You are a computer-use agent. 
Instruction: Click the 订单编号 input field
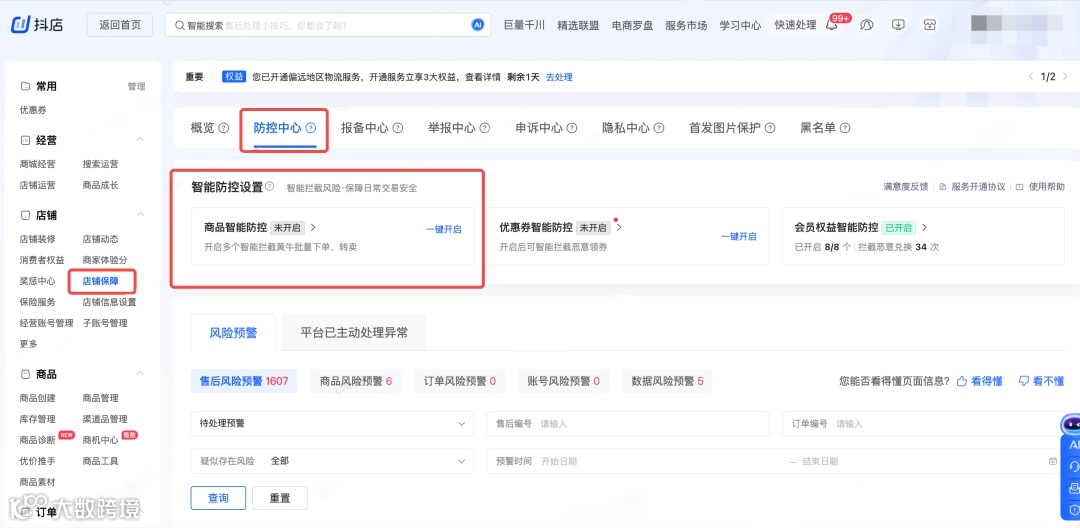923,424
